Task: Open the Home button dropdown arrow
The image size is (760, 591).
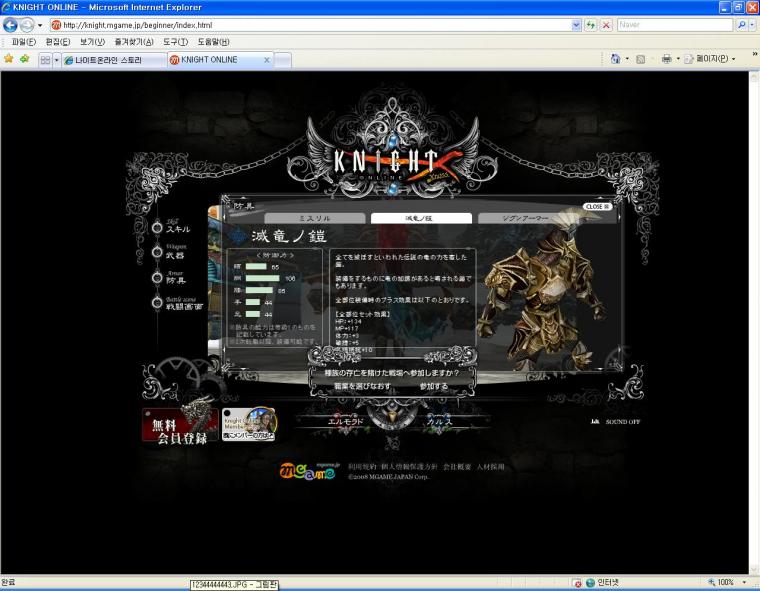Action: (627, 59)
